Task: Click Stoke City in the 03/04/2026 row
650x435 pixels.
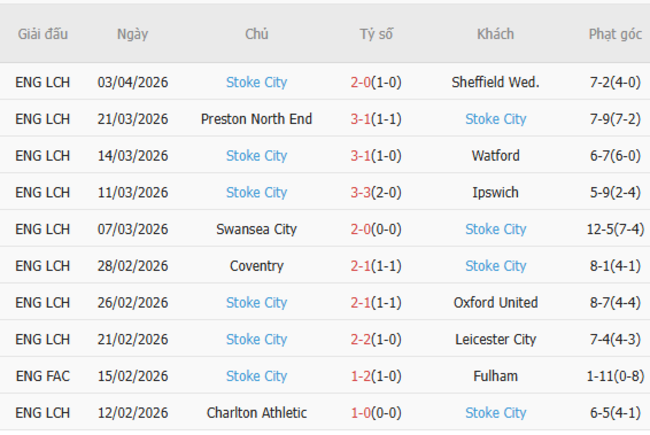Action: click(256, 82)
